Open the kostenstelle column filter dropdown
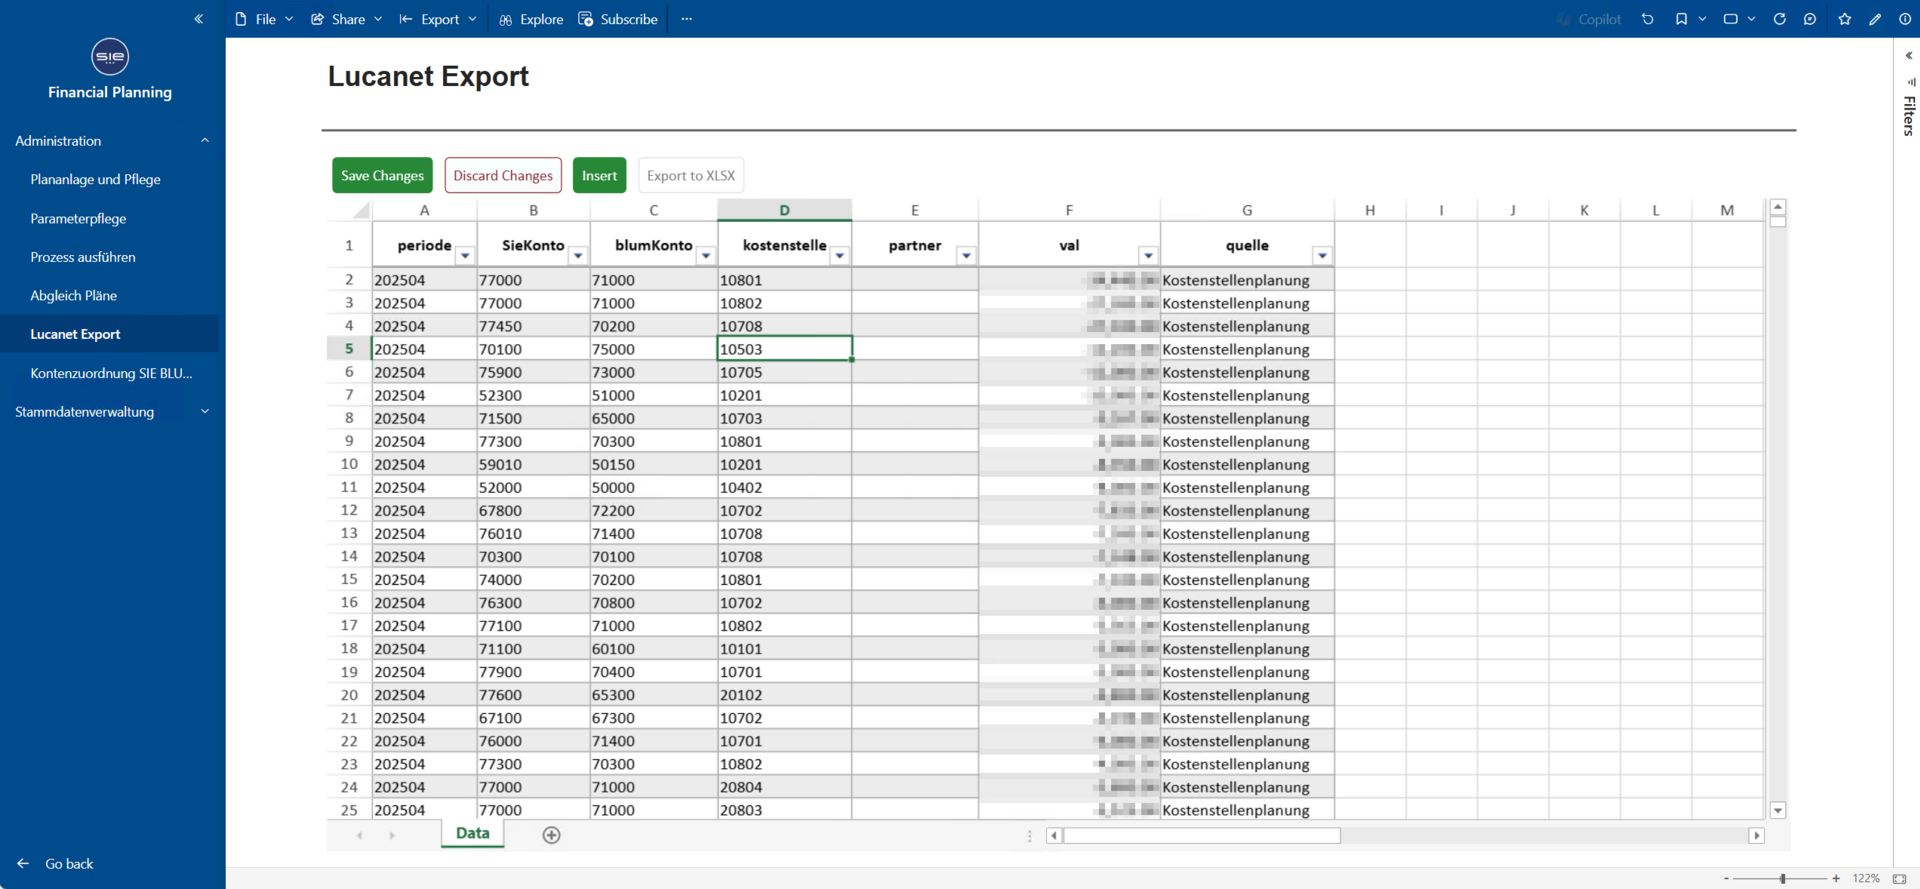The width and height of the screenshot is (1920, 889). click(840, 256)
